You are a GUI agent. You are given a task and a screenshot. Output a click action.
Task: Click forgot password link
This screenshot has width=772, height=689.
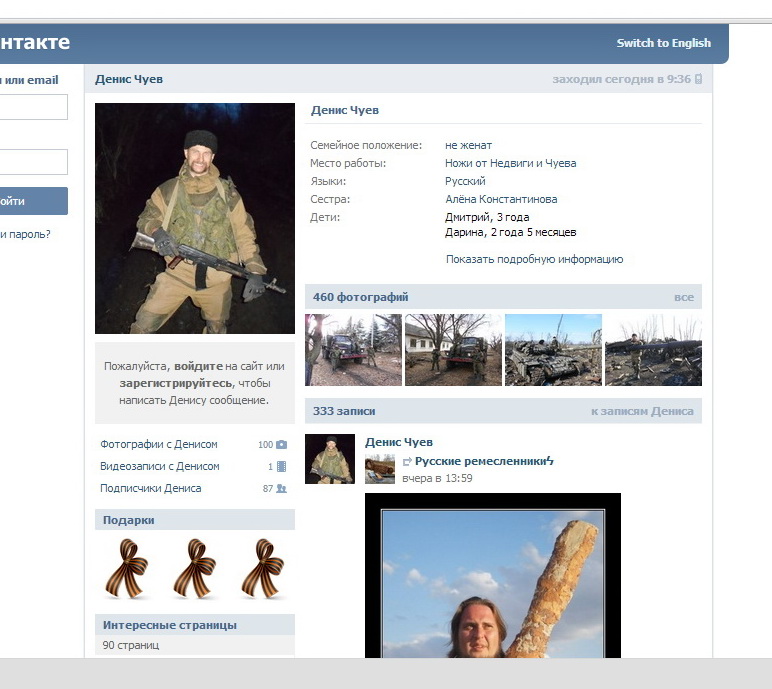[25, 234]
